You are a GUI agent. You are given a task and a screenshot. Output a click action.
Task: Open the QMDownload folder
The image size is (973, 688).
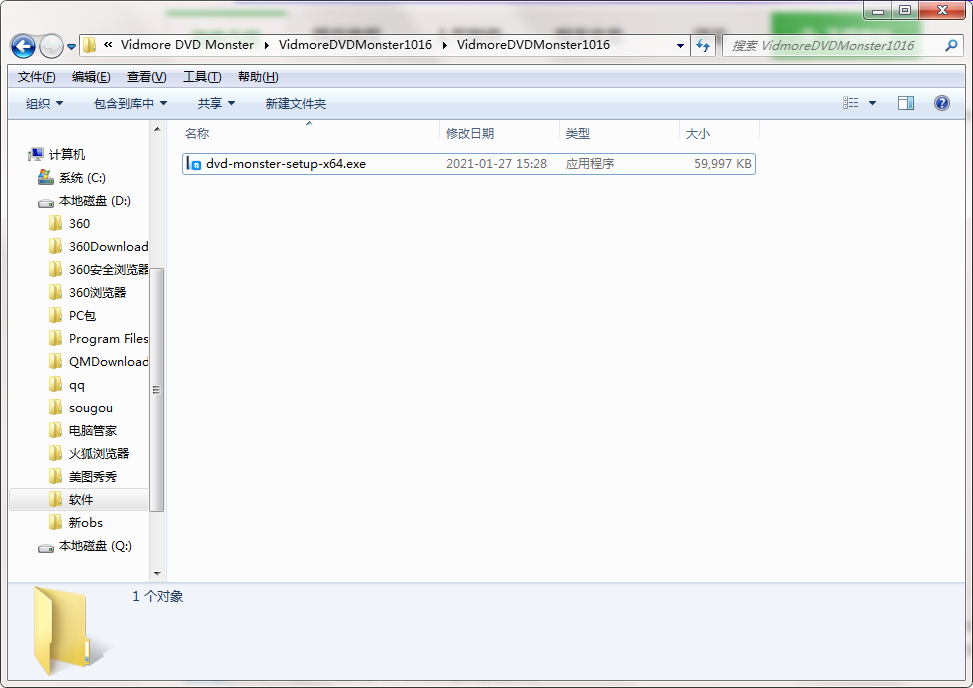[x=109, y=362]
